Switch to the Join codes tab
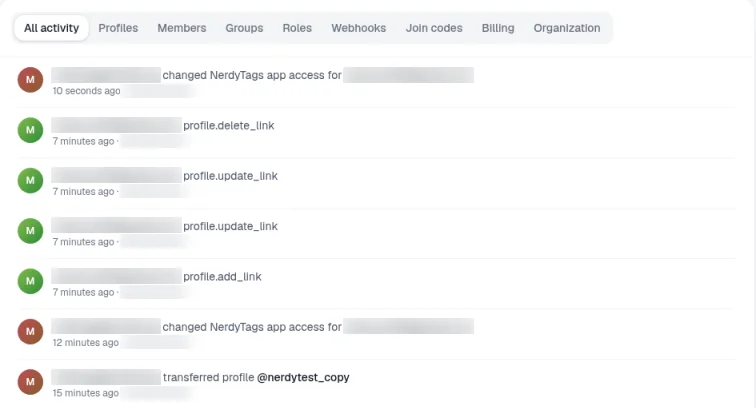The height and width of the screenshot is (408, 756). 434,28
